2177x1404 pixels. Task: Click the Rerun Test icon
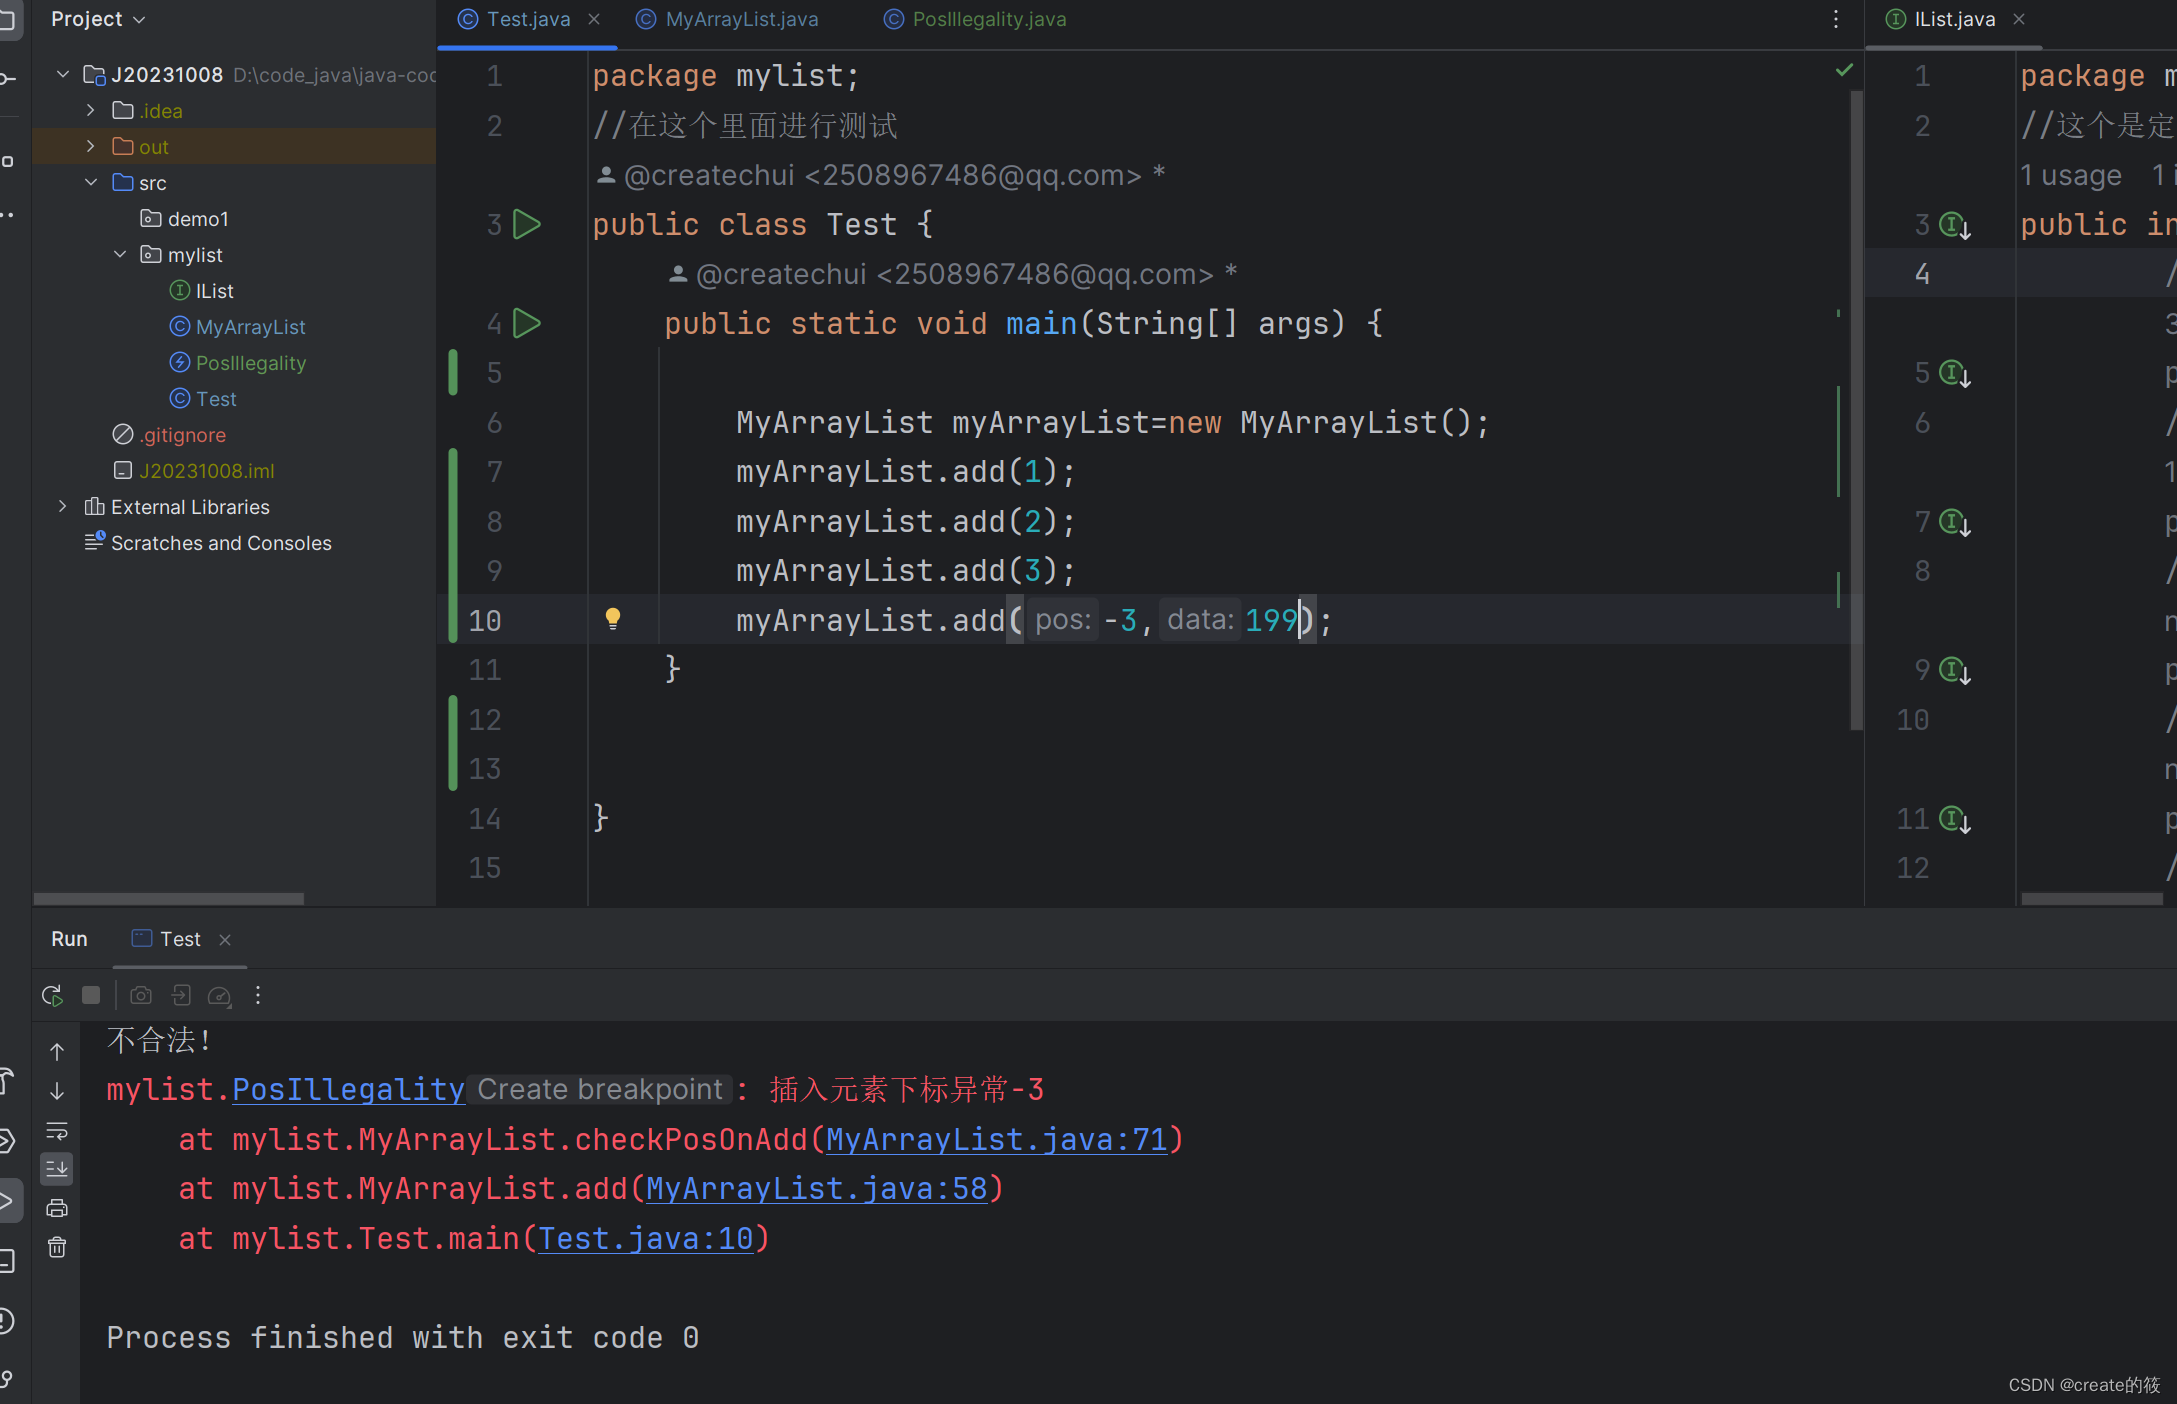pos(52,995)
